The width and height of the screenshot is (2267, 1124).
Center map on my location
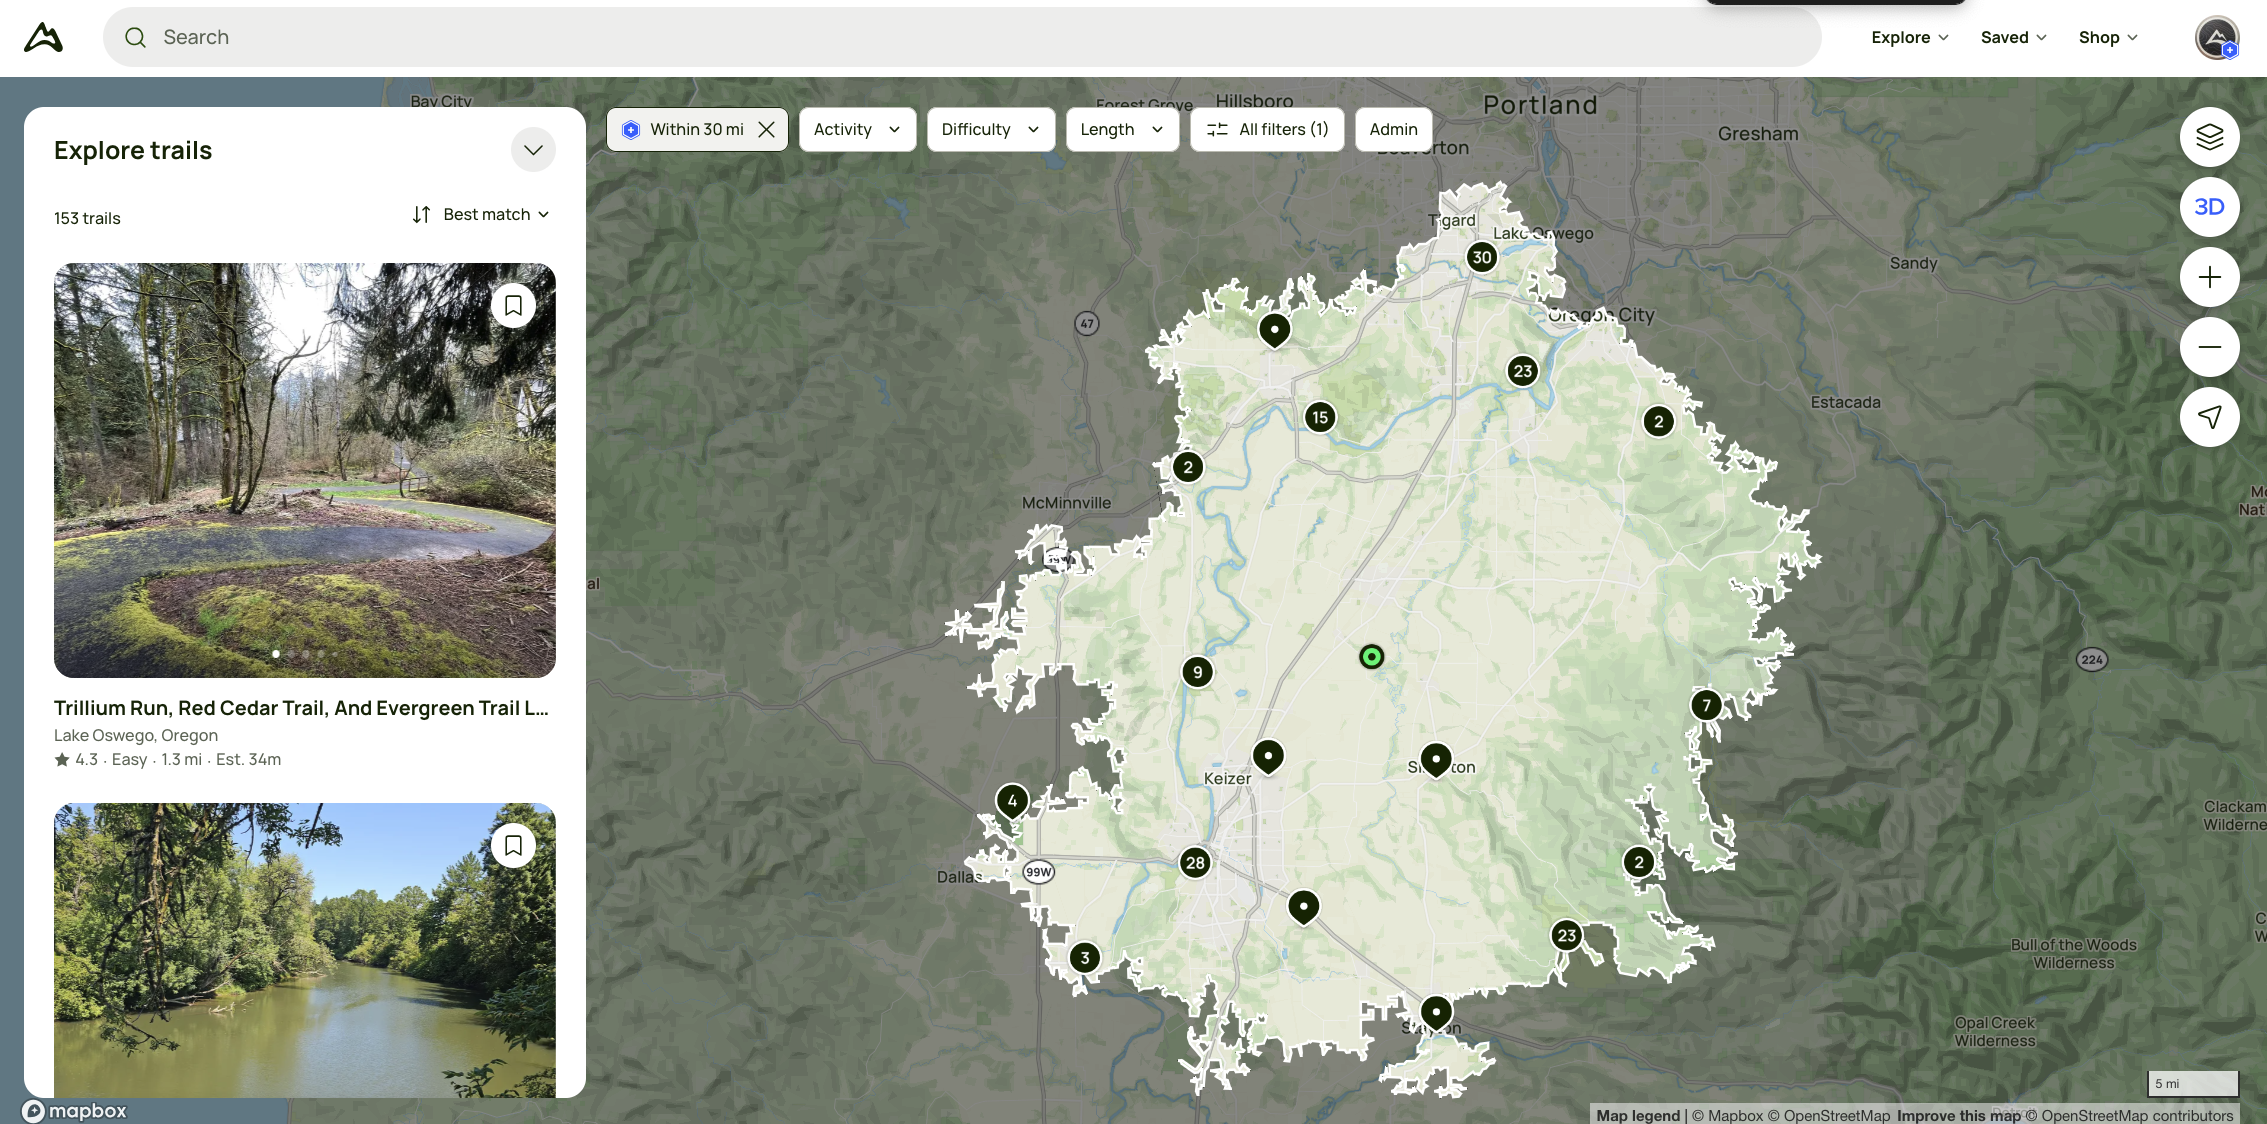point(2209,417)
